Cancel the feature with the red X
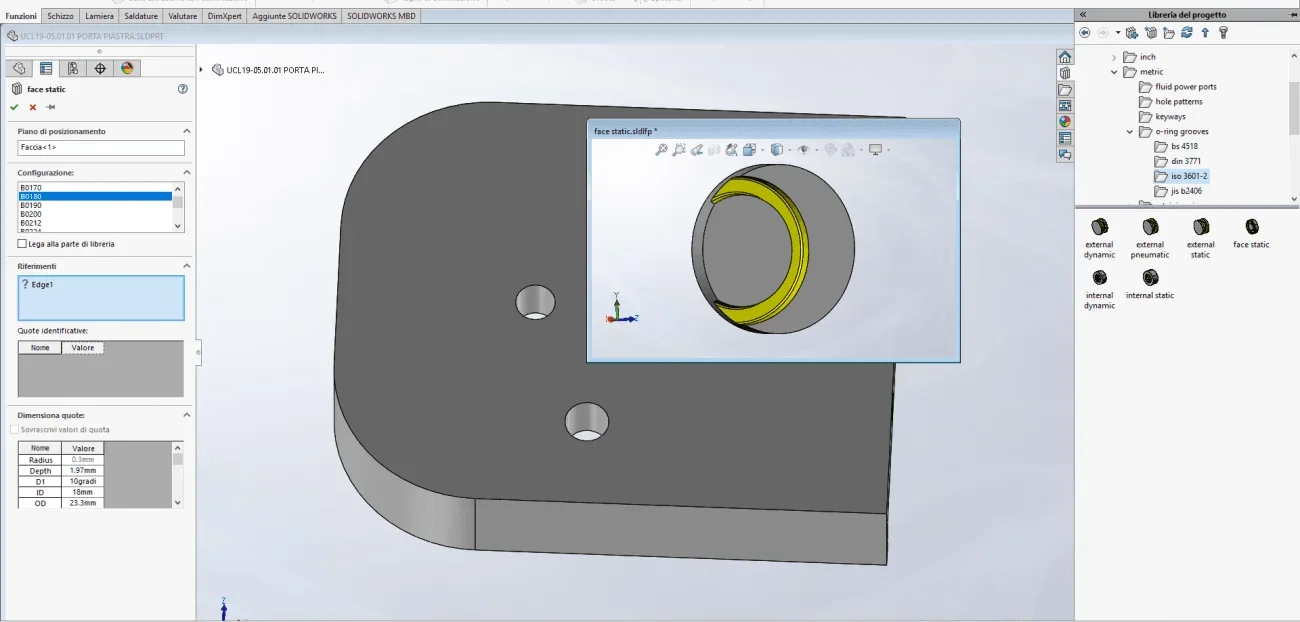 [32, 107]
